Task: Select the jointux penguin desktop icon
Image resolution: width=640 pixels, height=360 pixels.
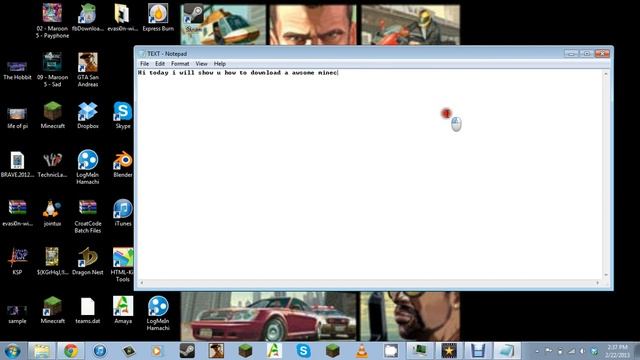Action: click(52, 213)
